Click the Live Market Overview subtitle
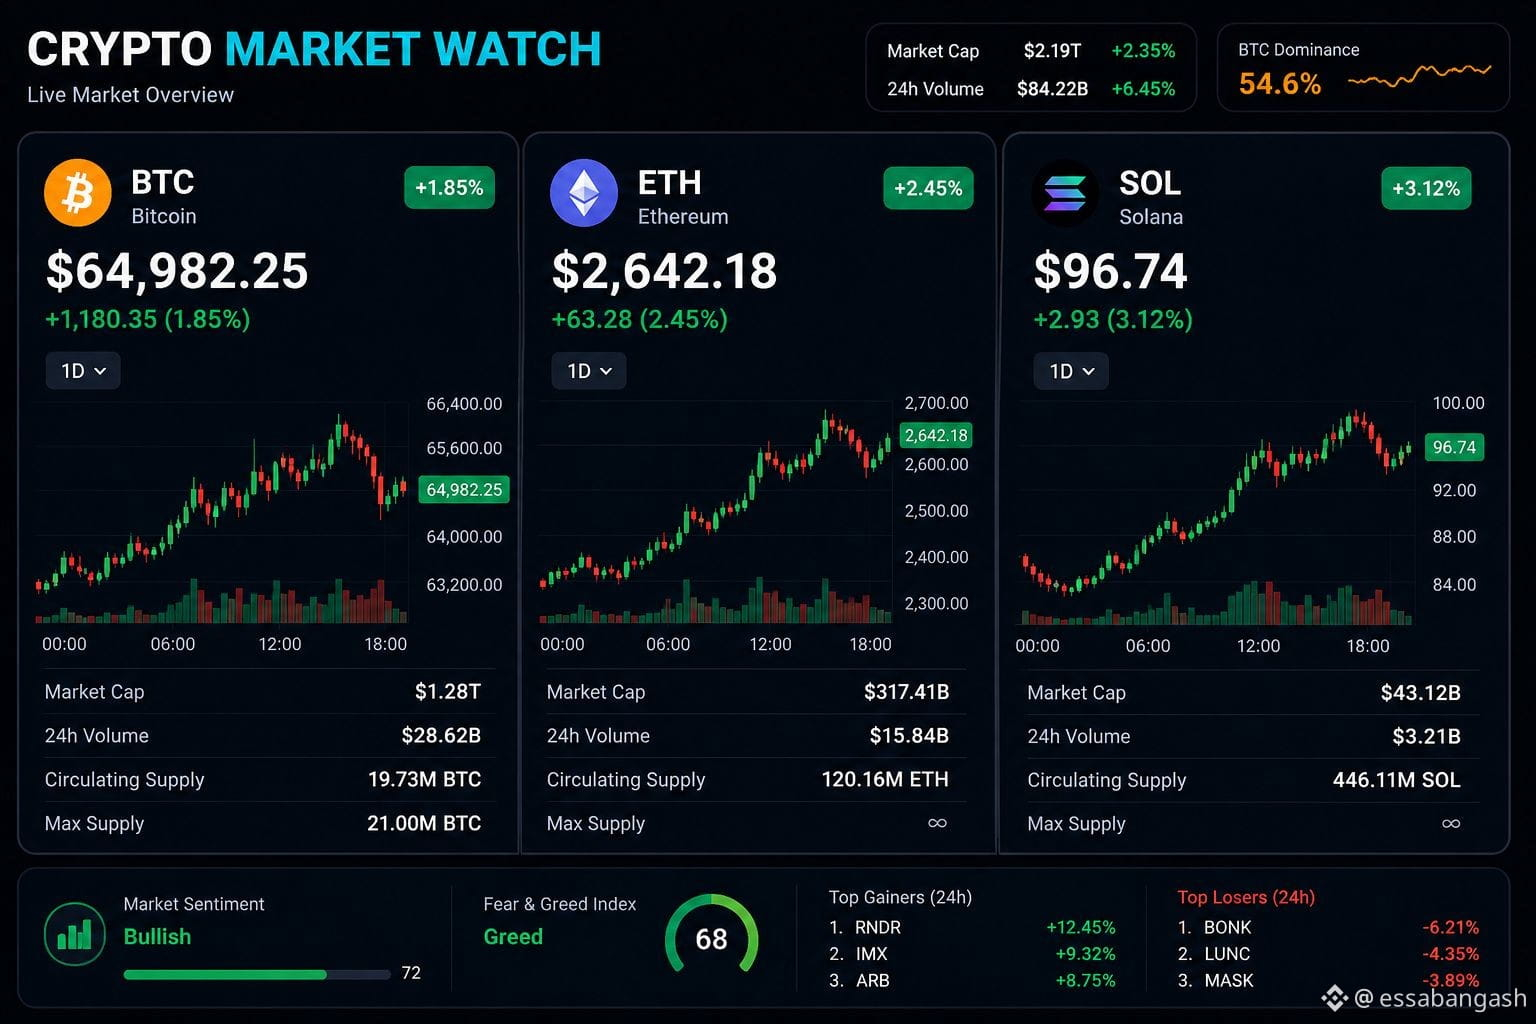Image resolution: width=1536 pixels, height=1024 pixels. [x=130, y=95]
